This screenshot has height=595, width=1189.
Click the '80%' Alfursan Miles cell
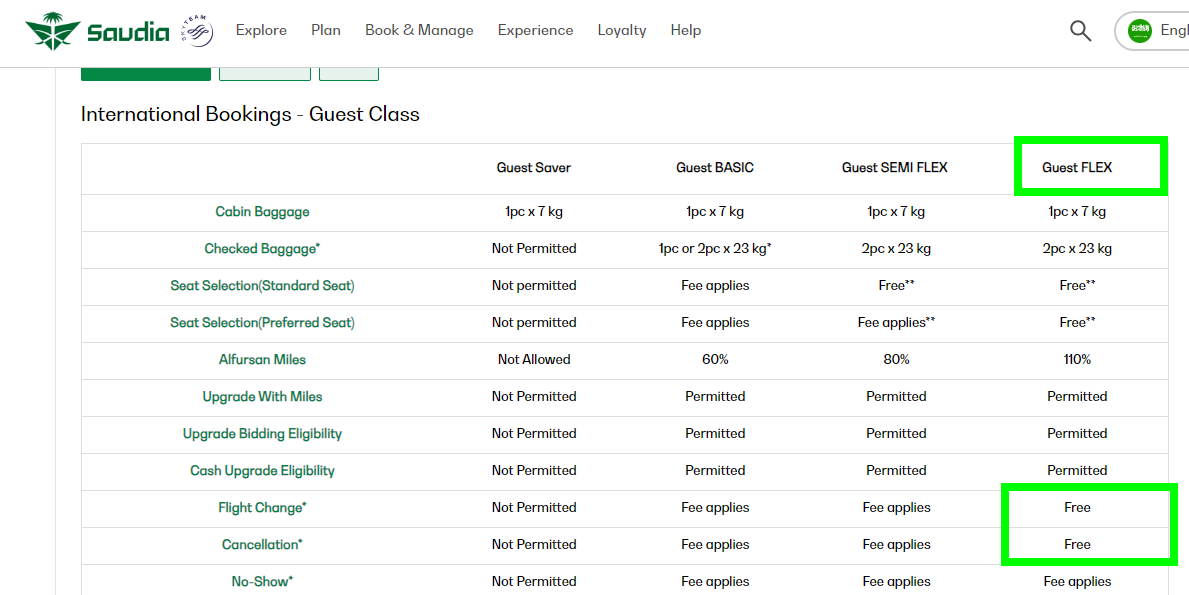[896, 360]
